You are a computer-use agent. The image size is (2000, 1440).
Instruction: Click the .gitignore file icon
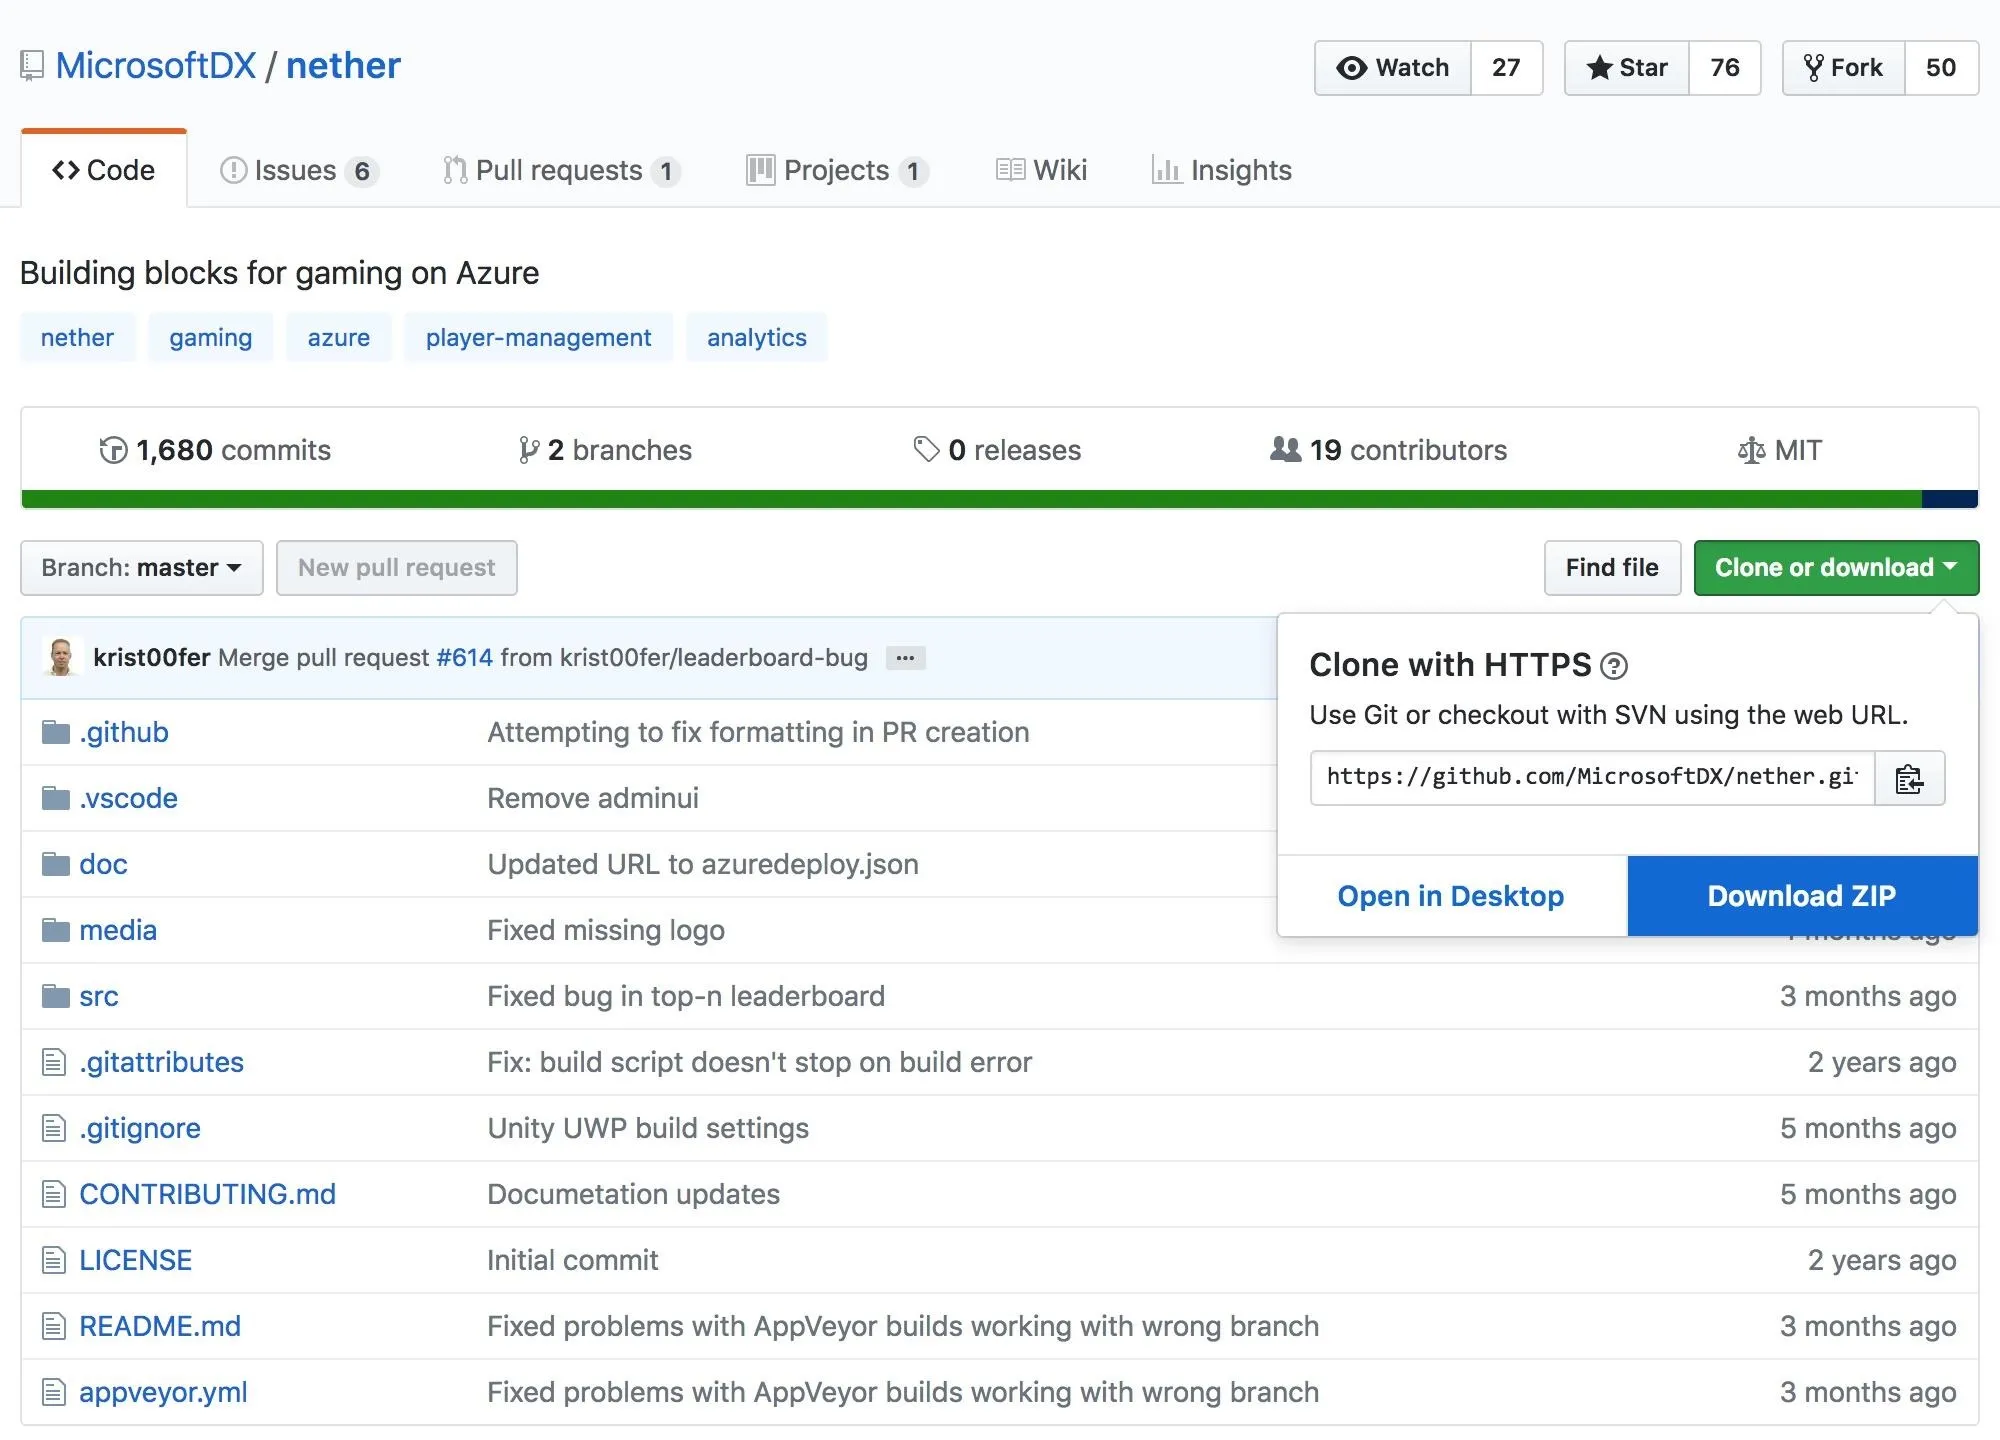point(54,1128)
